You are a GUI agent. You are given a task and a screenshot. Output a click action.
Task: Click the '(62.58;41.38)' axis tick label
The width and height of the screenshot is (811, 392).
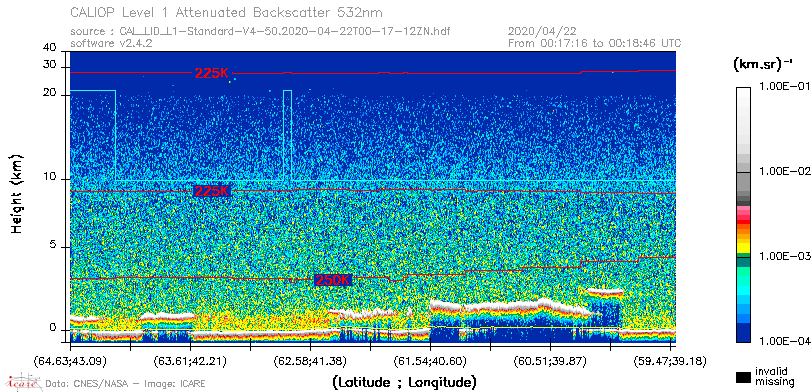coord(310,360)
